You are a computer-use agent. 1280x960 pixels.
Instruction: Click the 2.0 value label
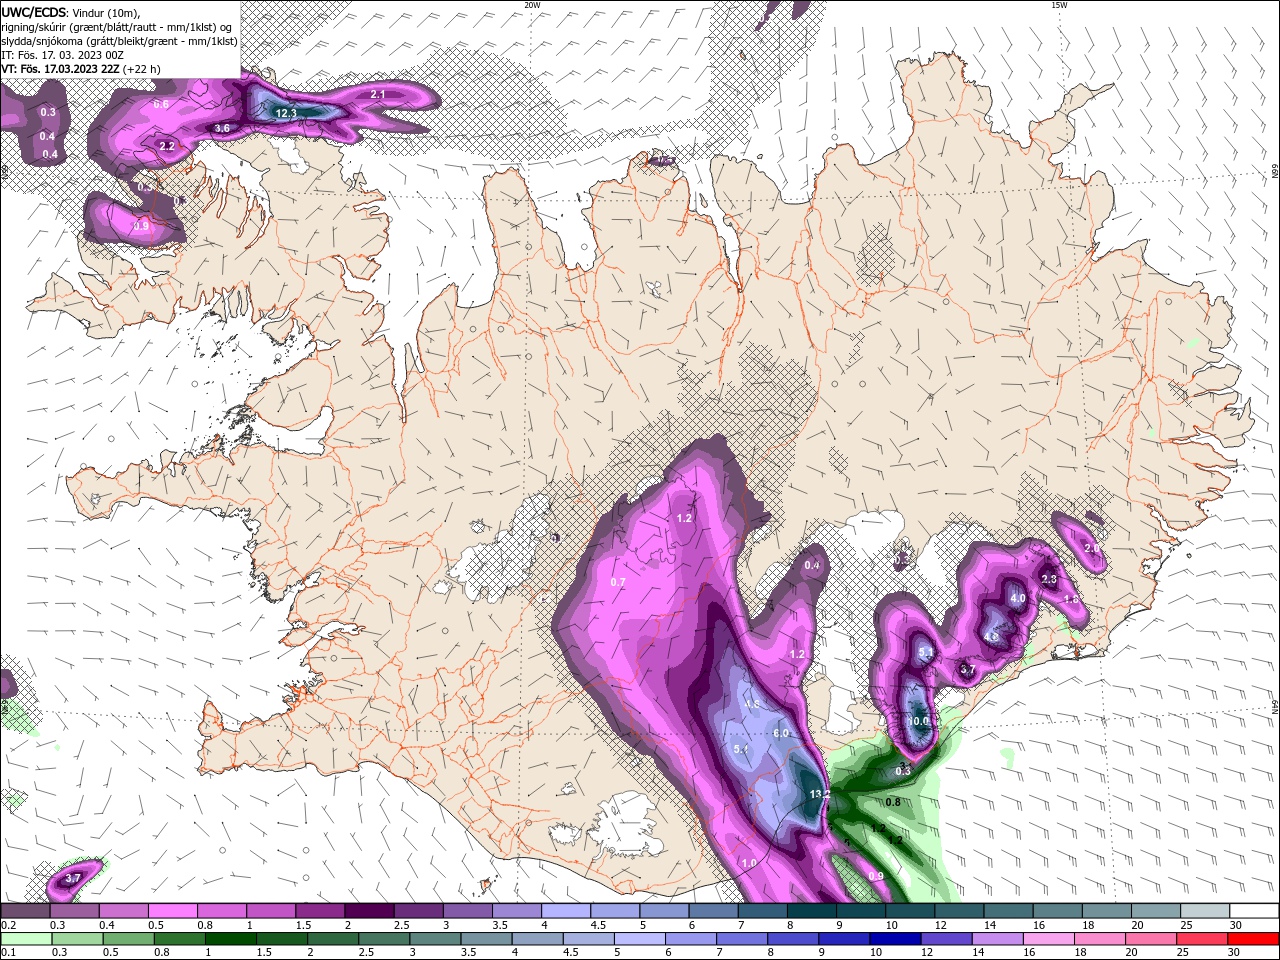(1091, 548)
